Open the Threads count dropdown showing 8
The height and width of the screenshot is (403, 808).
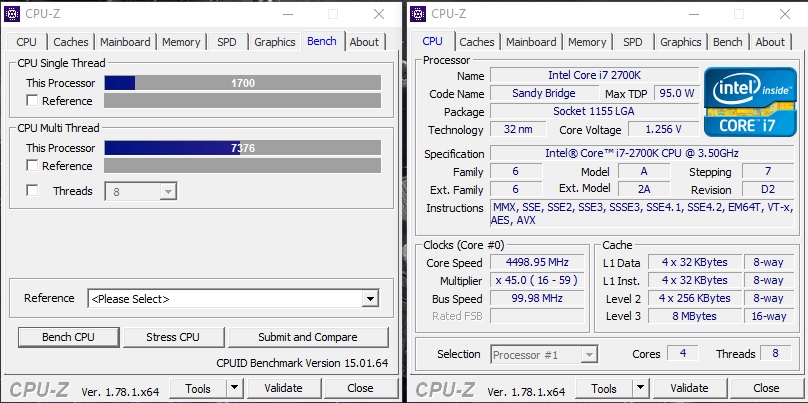coord(141,191)
